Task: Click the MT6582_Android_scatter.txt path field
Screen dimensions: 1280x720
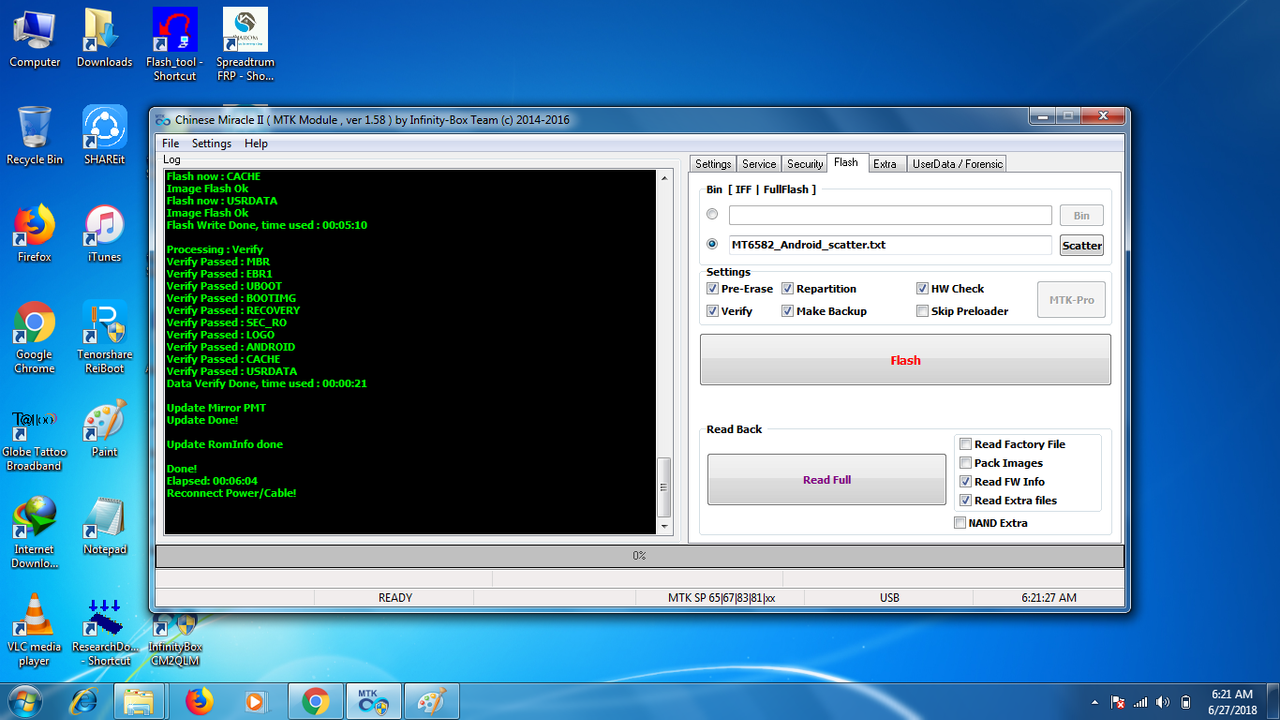Action: coord(890,245)
